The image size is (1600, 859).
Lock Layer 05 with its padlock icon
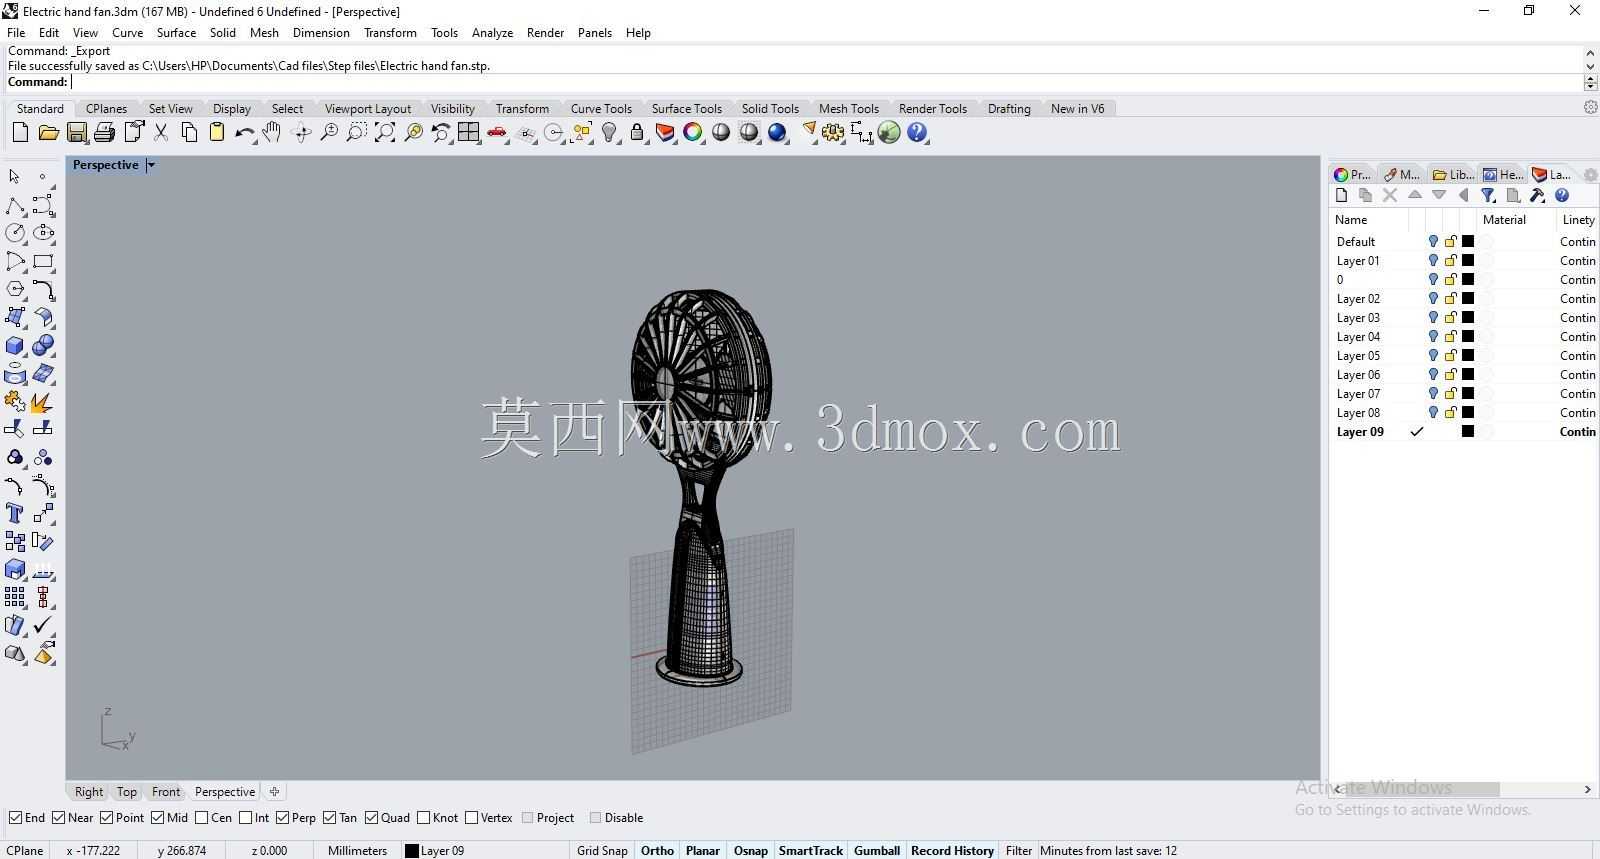[x=1450, y=356]
